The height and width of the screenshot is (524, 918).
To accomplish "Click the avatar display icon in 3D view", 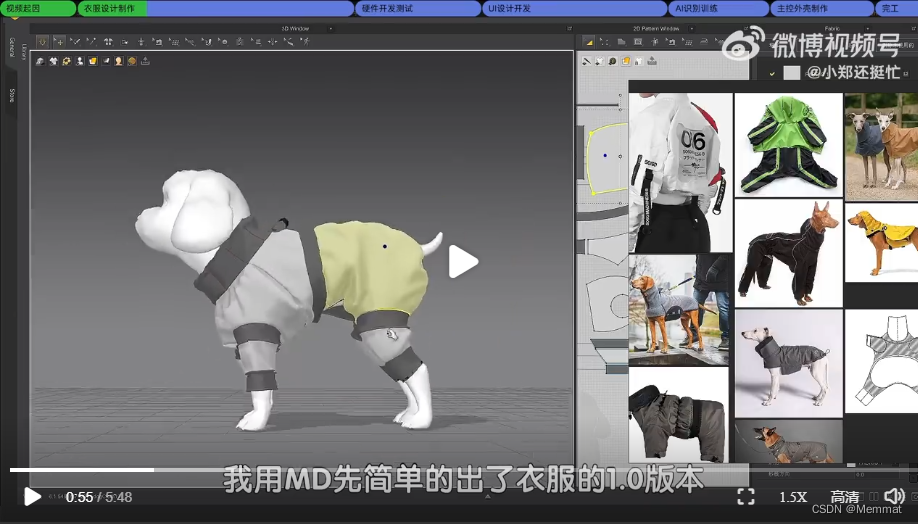I will pos(80,61).
